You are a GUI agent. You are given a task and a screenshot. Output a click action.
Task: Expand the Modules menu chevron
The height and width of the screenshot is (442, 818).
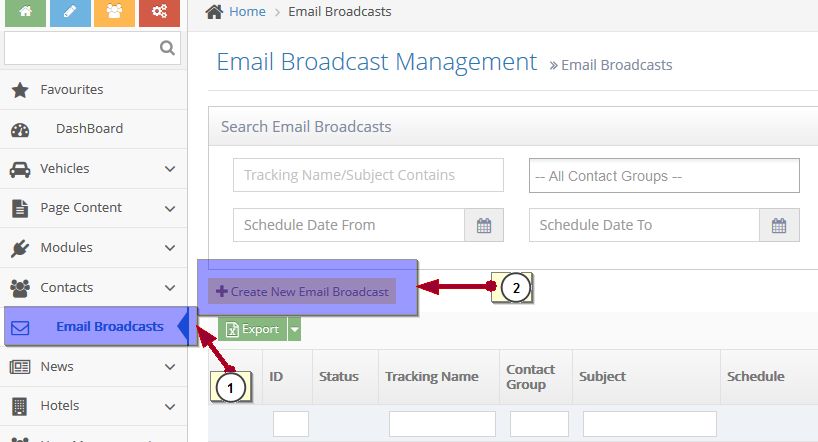[170, 248]
